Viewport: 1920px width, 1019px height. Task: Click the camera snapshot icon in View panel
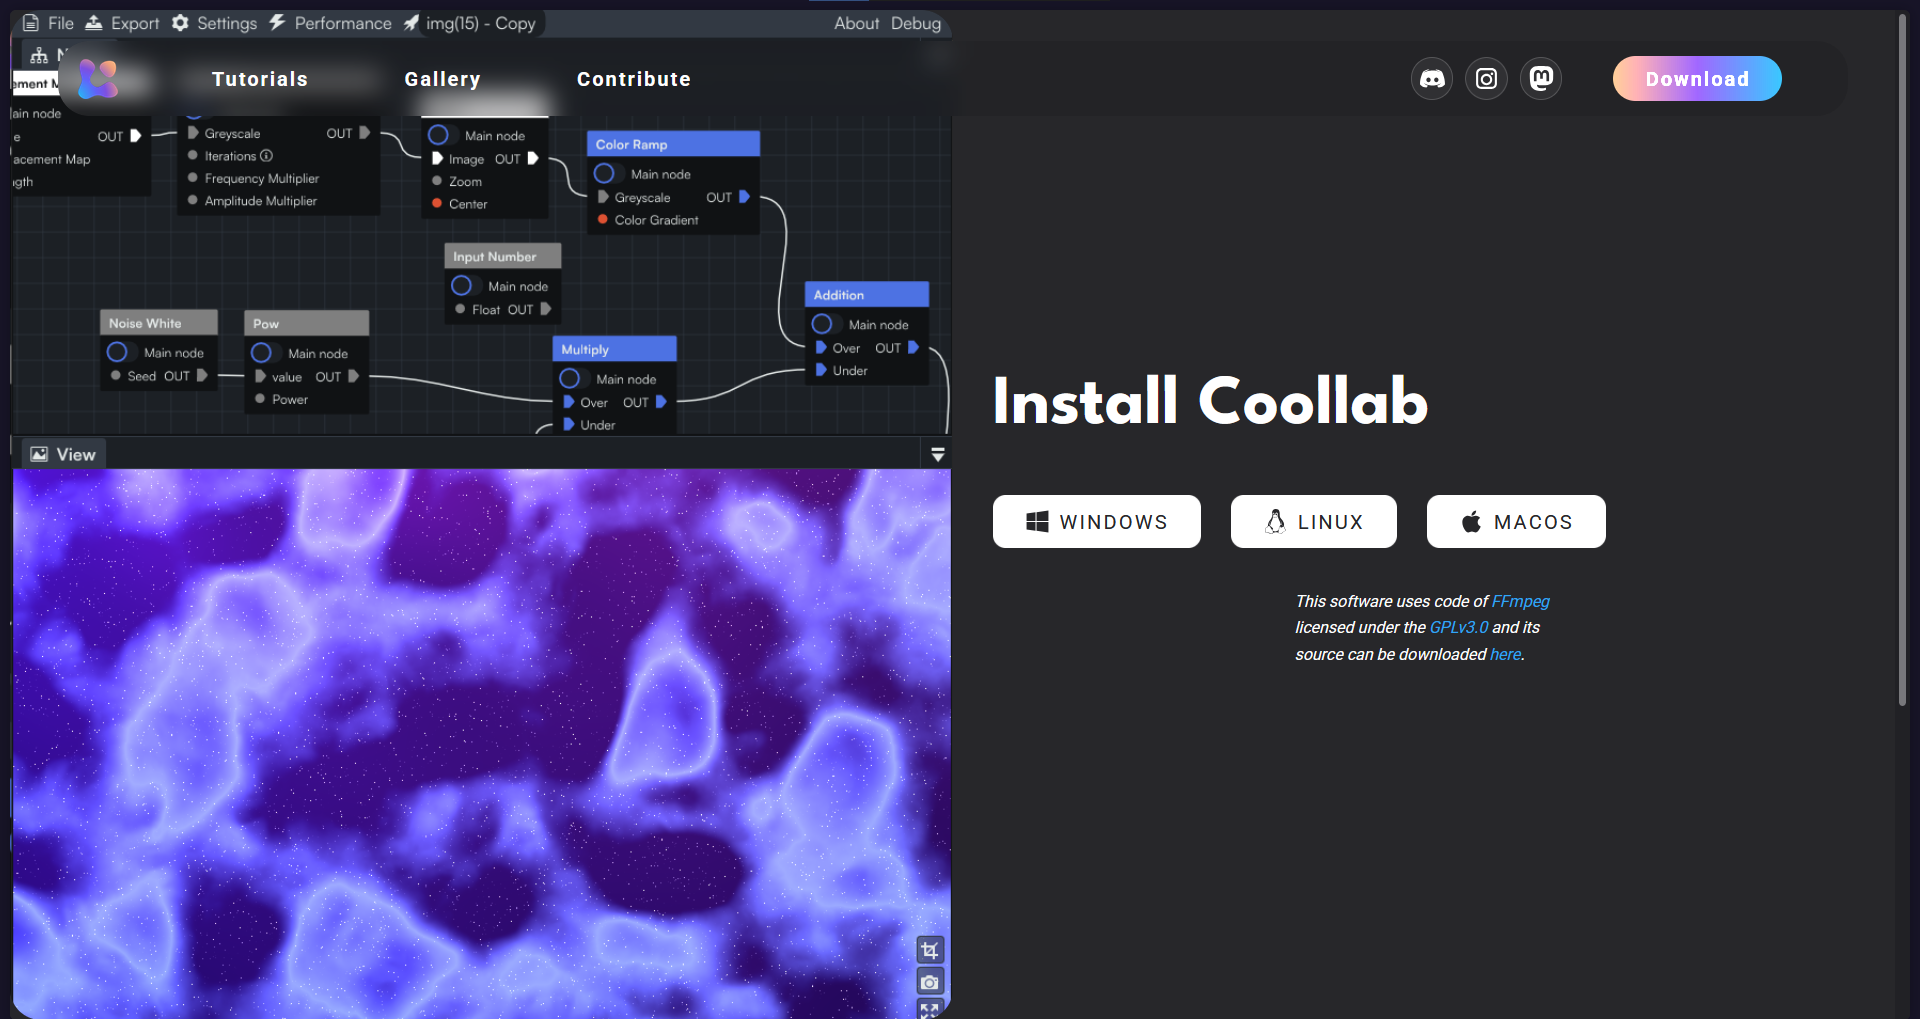coord(930,982)
